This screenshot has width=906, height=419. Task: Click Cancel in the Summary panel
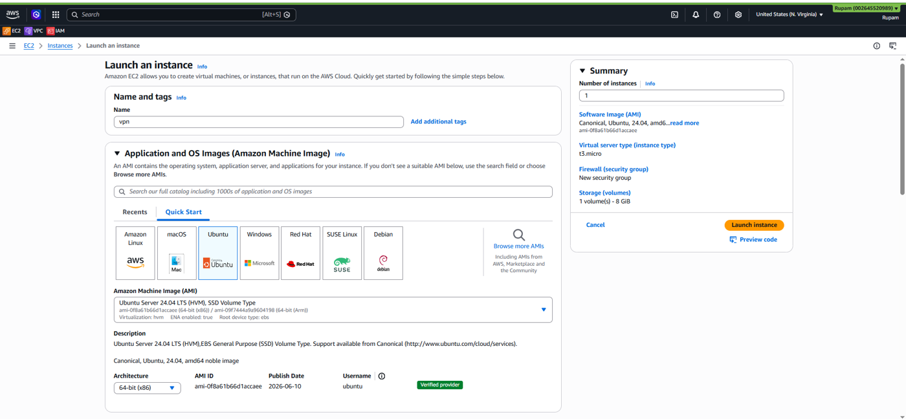595,225
